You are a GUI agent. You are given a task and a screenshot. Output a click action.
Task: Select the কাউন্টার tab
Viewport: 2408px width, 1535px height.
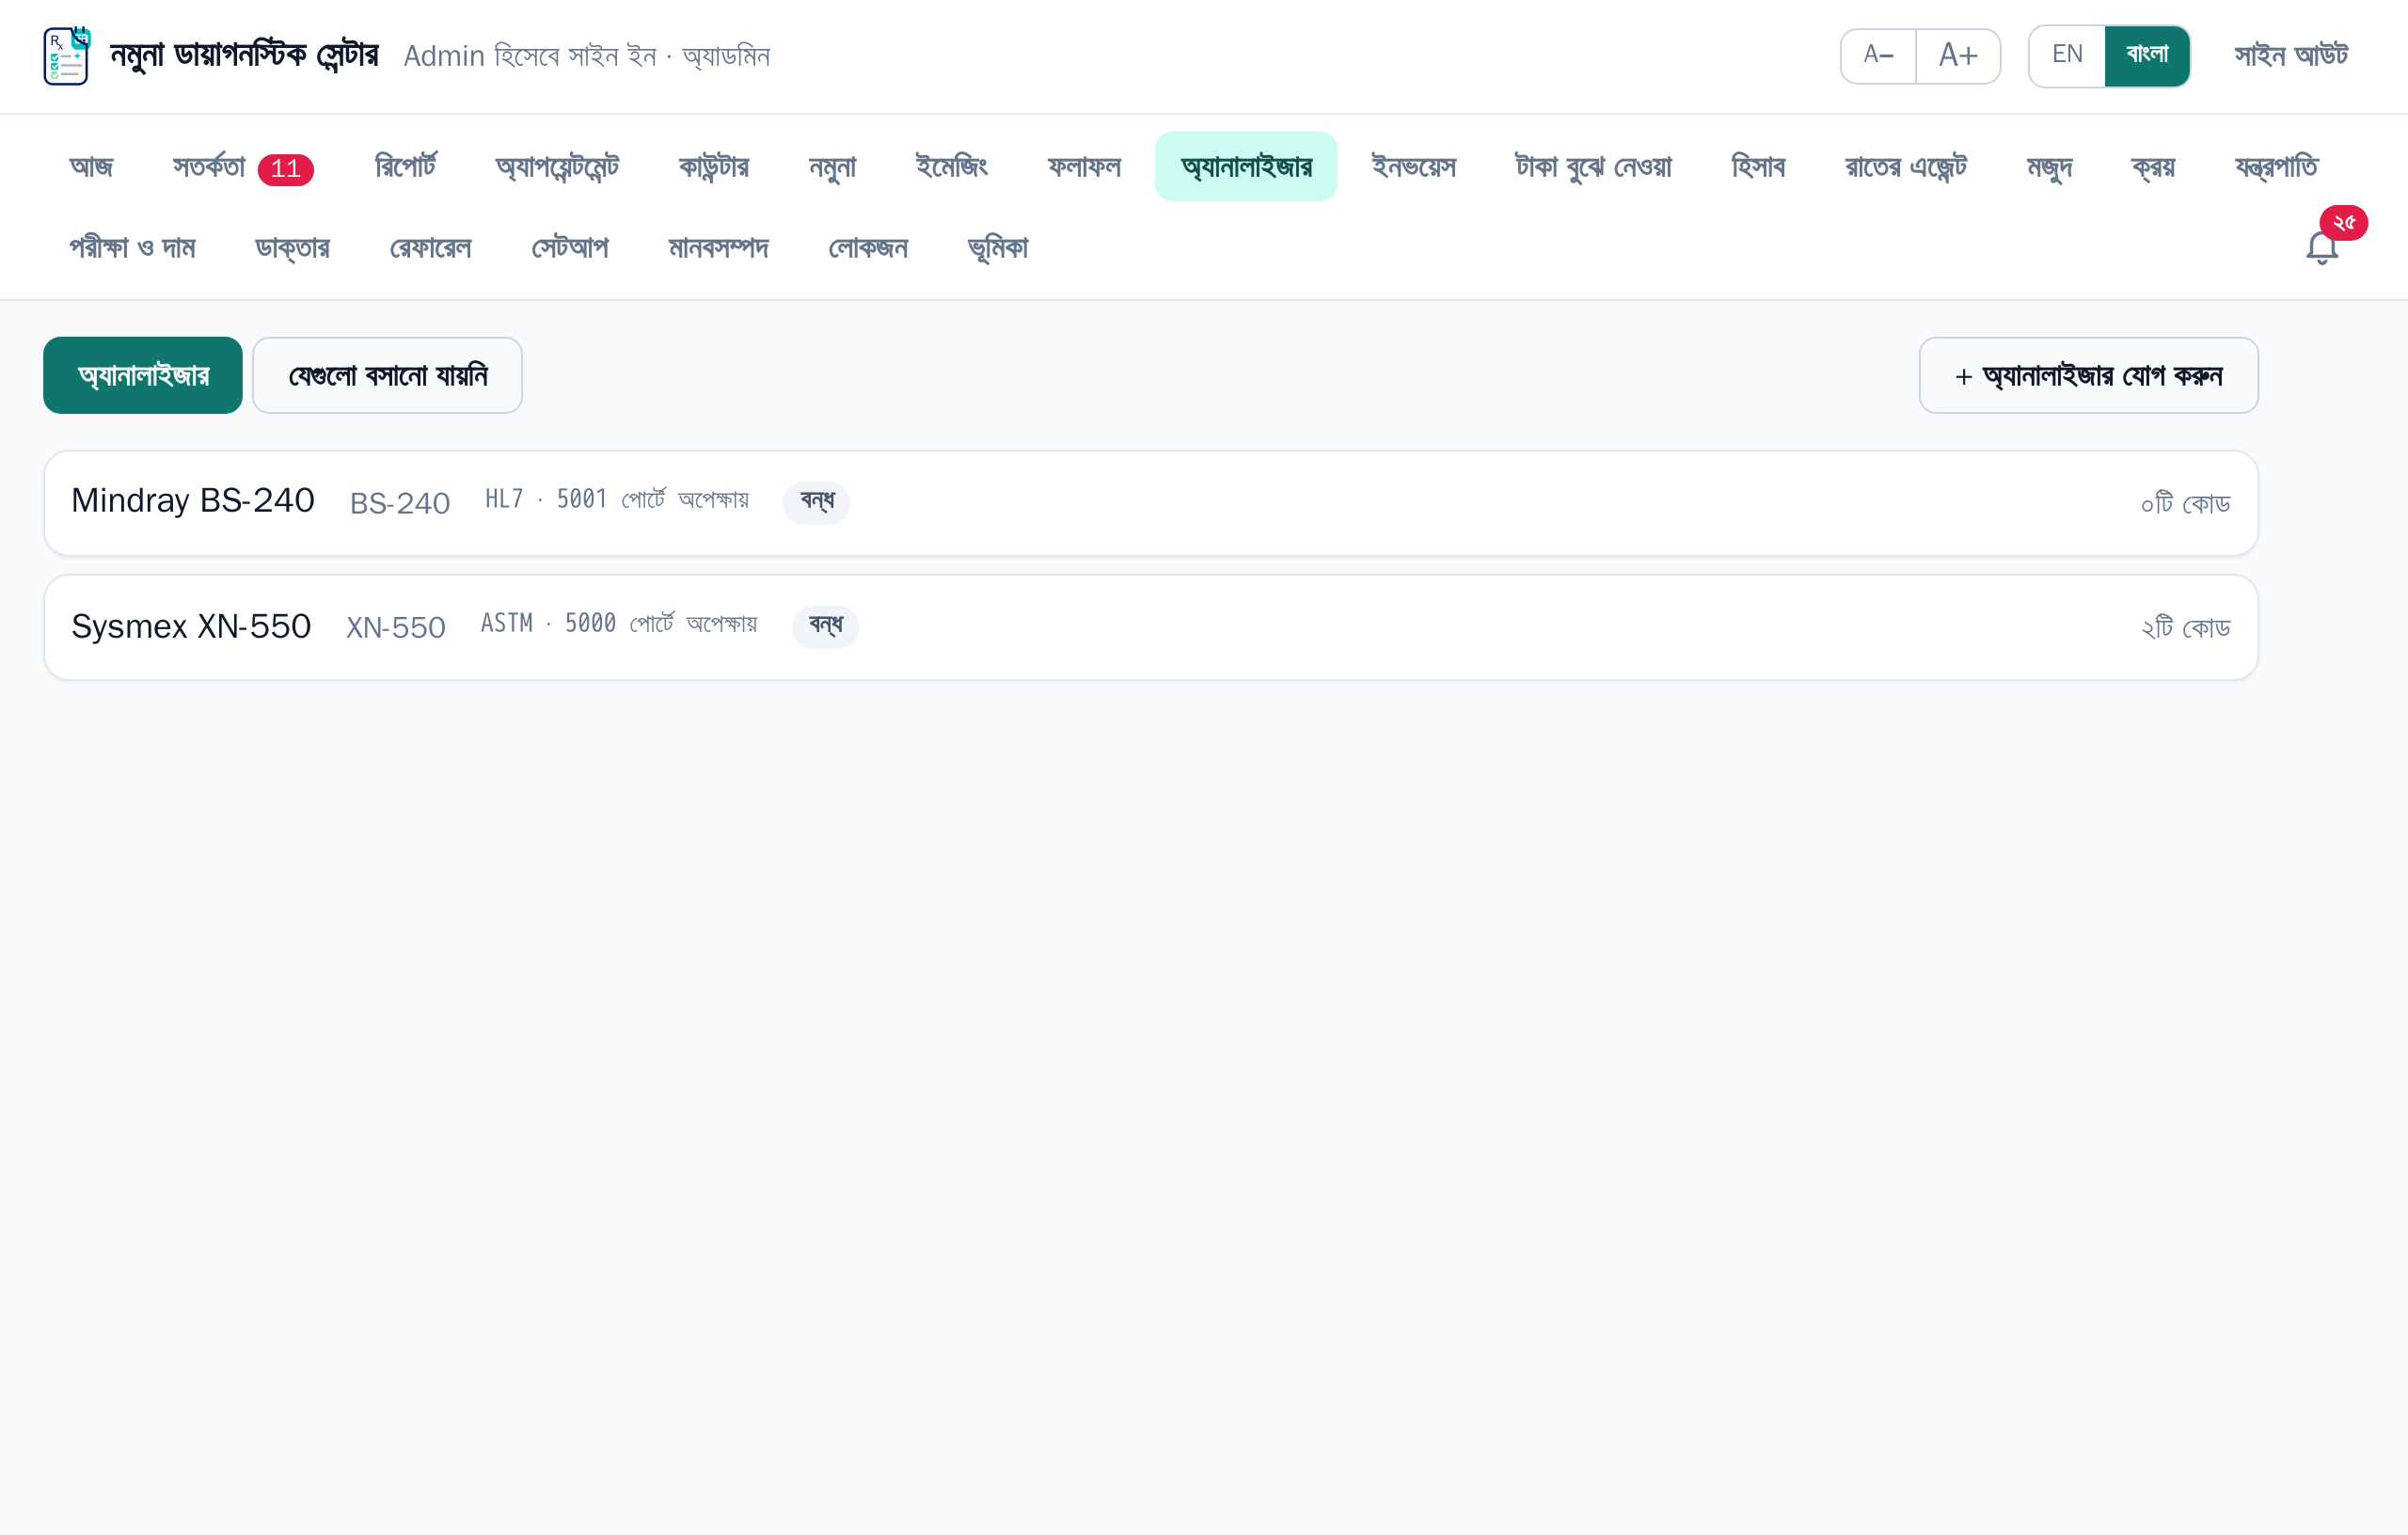coord(714,167)
